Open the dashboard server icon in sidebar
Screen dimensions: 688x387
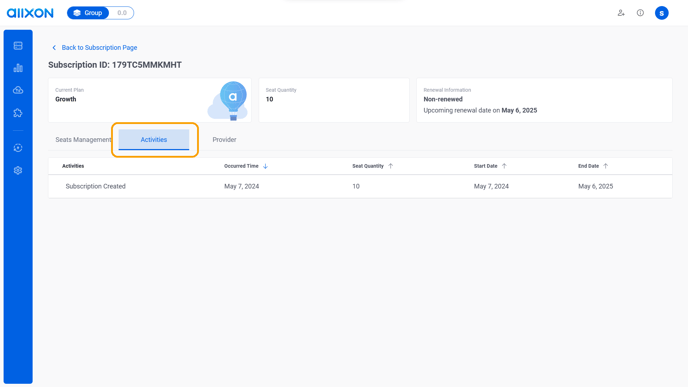(18, 46)
